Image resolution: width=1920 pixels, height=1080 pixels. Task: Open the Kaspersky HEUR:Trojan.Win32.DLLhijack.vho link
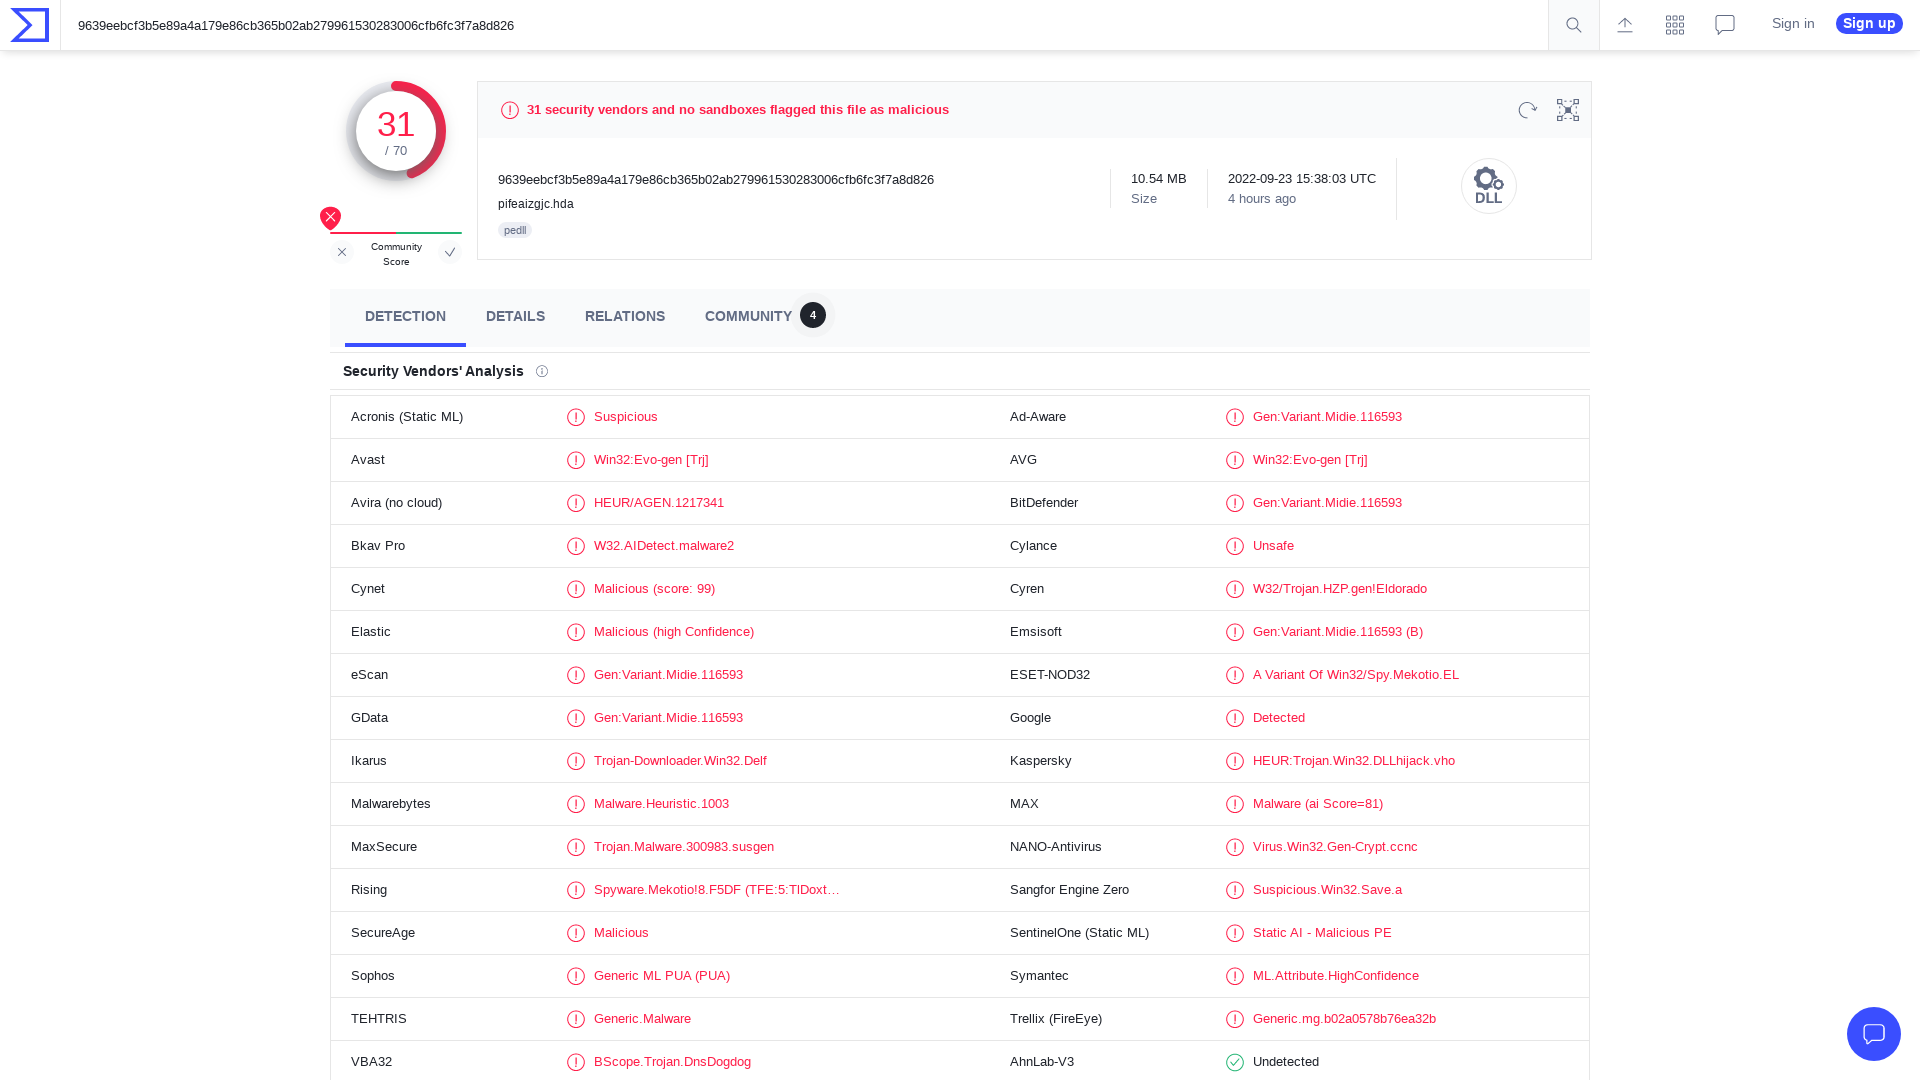(1354, 761)
